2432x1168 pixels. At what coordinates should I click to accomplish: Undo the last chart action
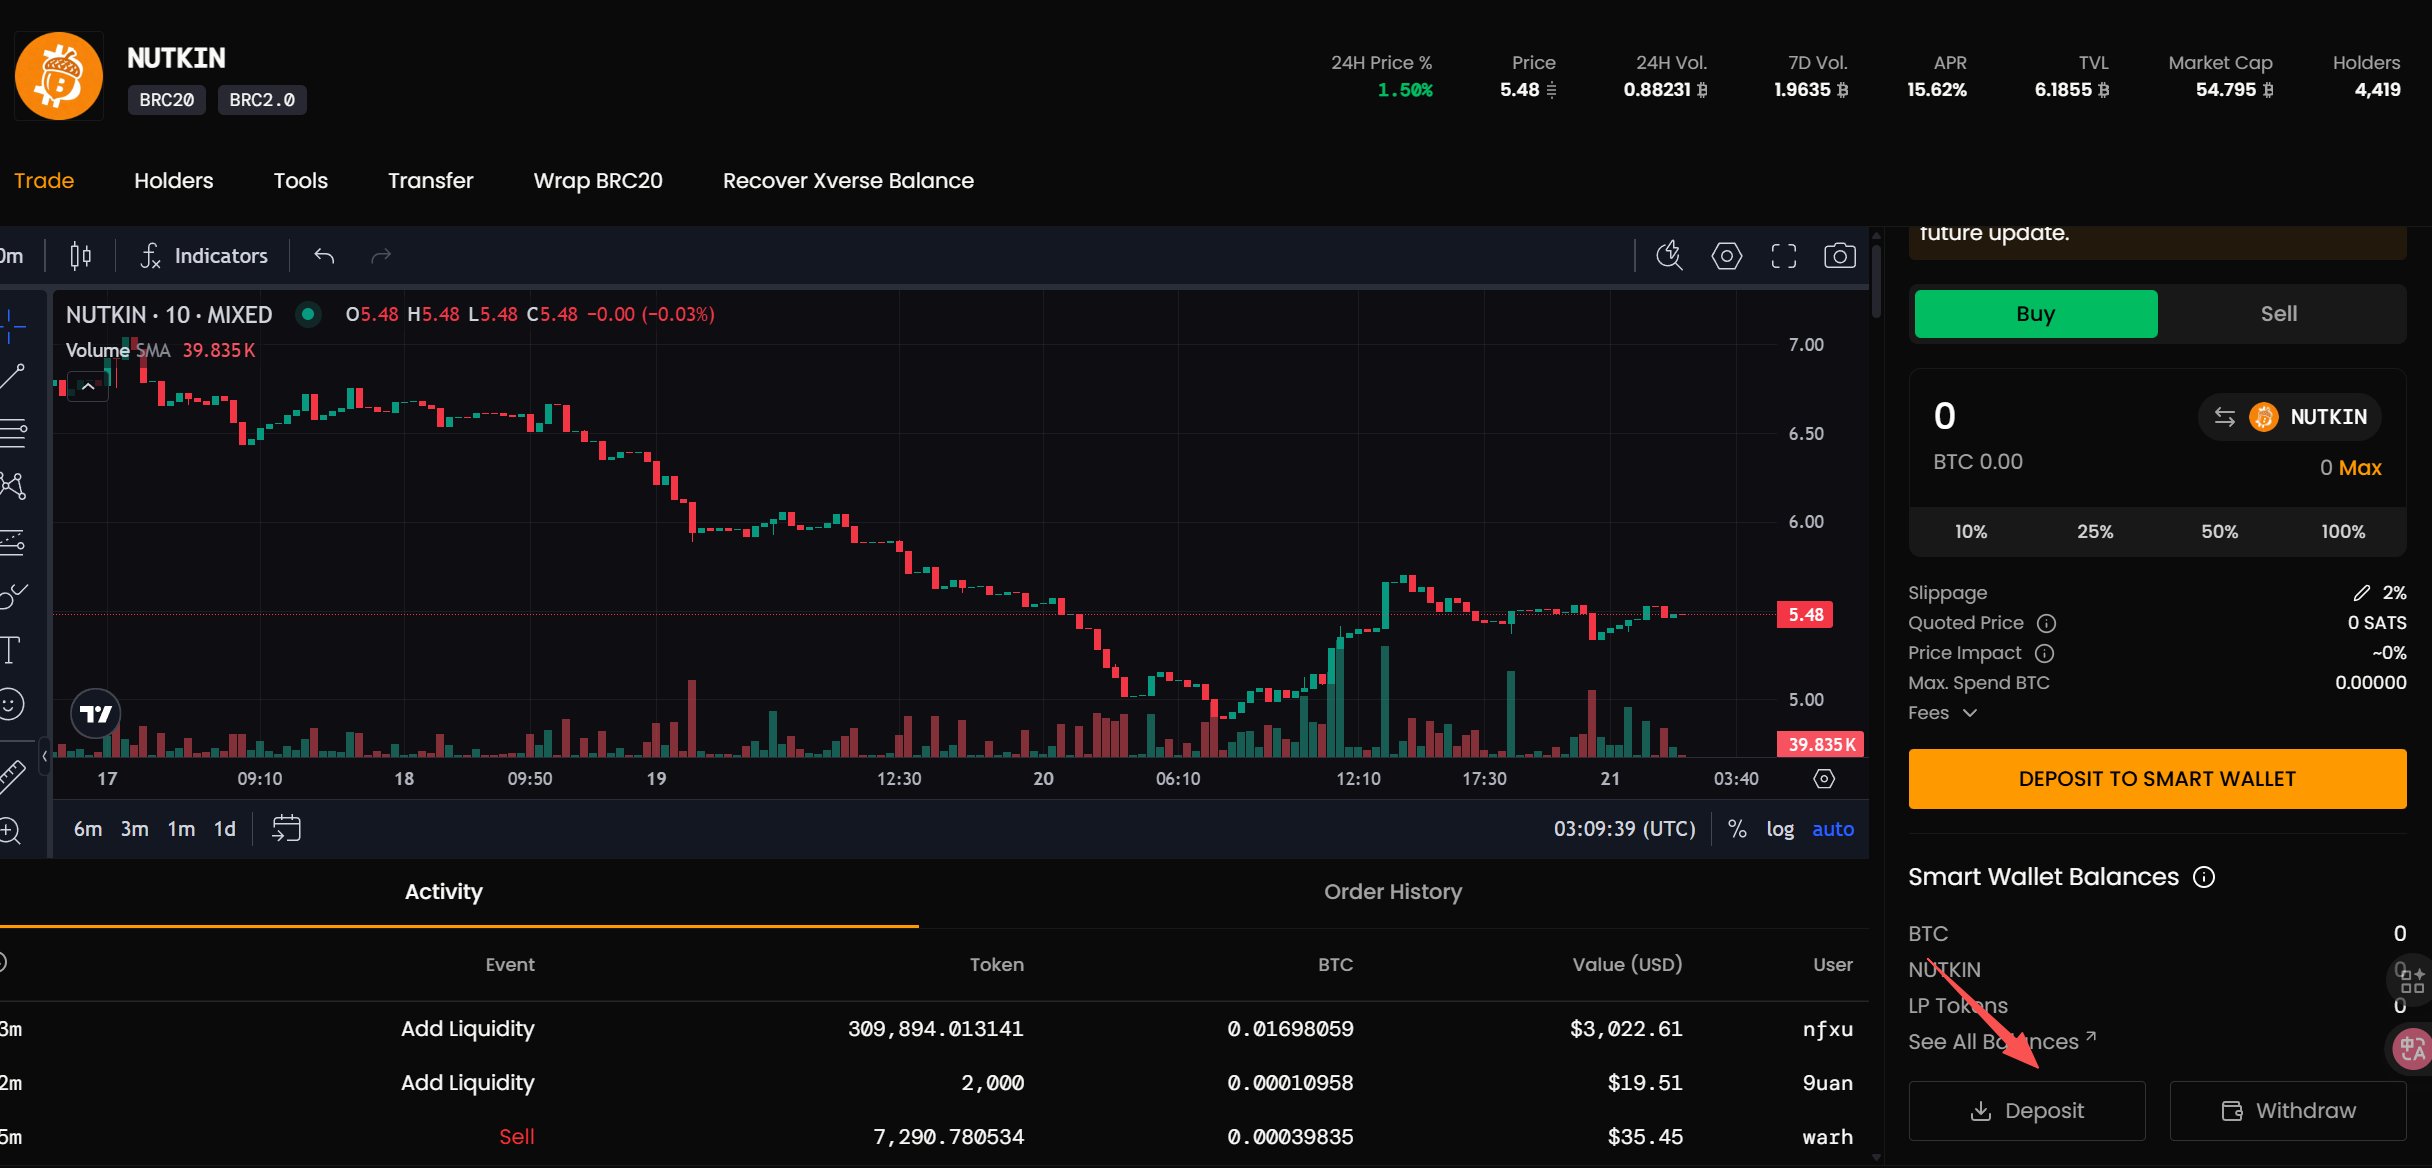324,256
